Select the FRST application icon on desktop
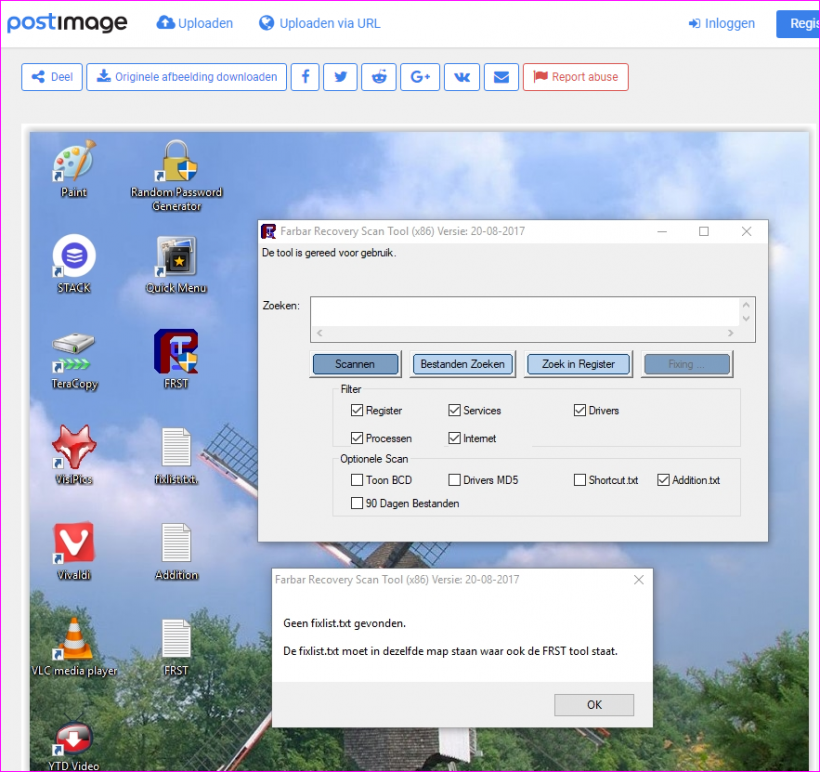Image resolution: width=820 pixels, height=772 pixels. (176, 359)
